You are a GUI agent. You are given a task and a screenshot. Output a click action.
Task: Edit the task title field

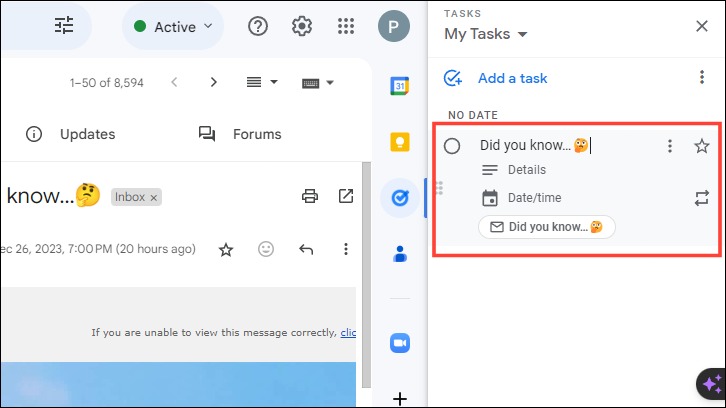click(x=535, y=145)
